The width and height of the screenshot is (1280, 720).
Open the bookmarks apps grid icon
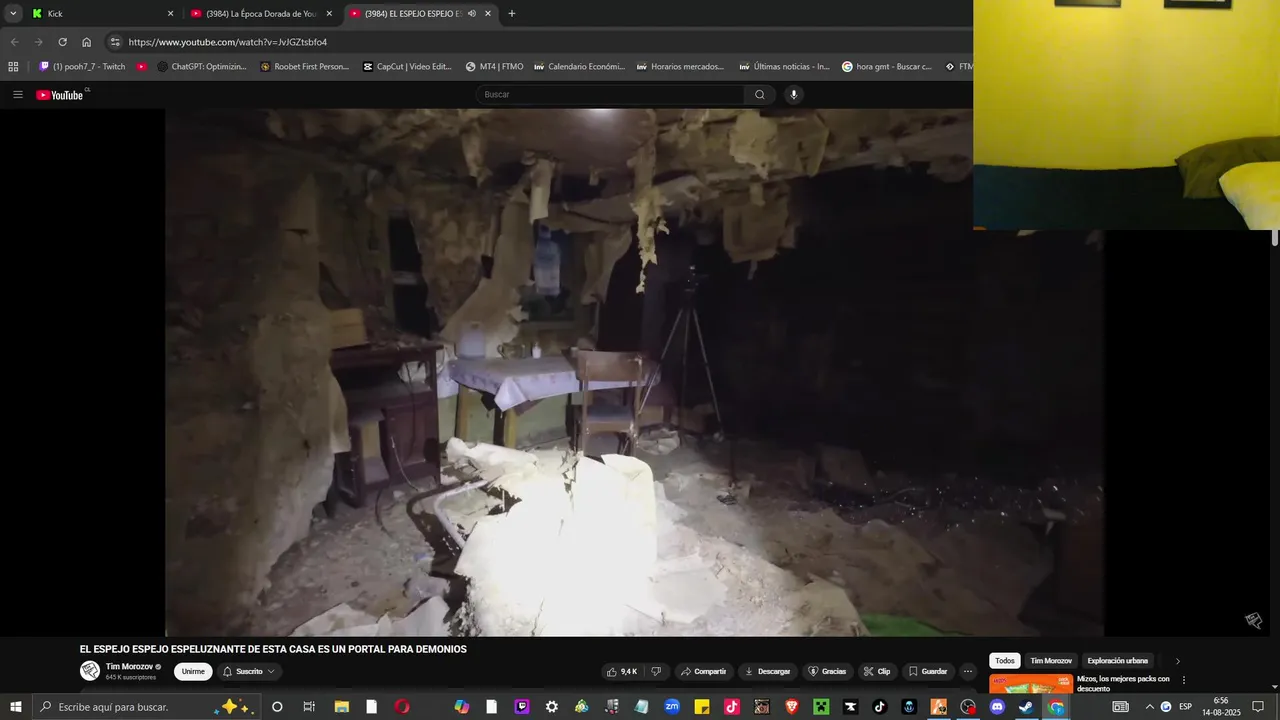click(x=13, y=67)
